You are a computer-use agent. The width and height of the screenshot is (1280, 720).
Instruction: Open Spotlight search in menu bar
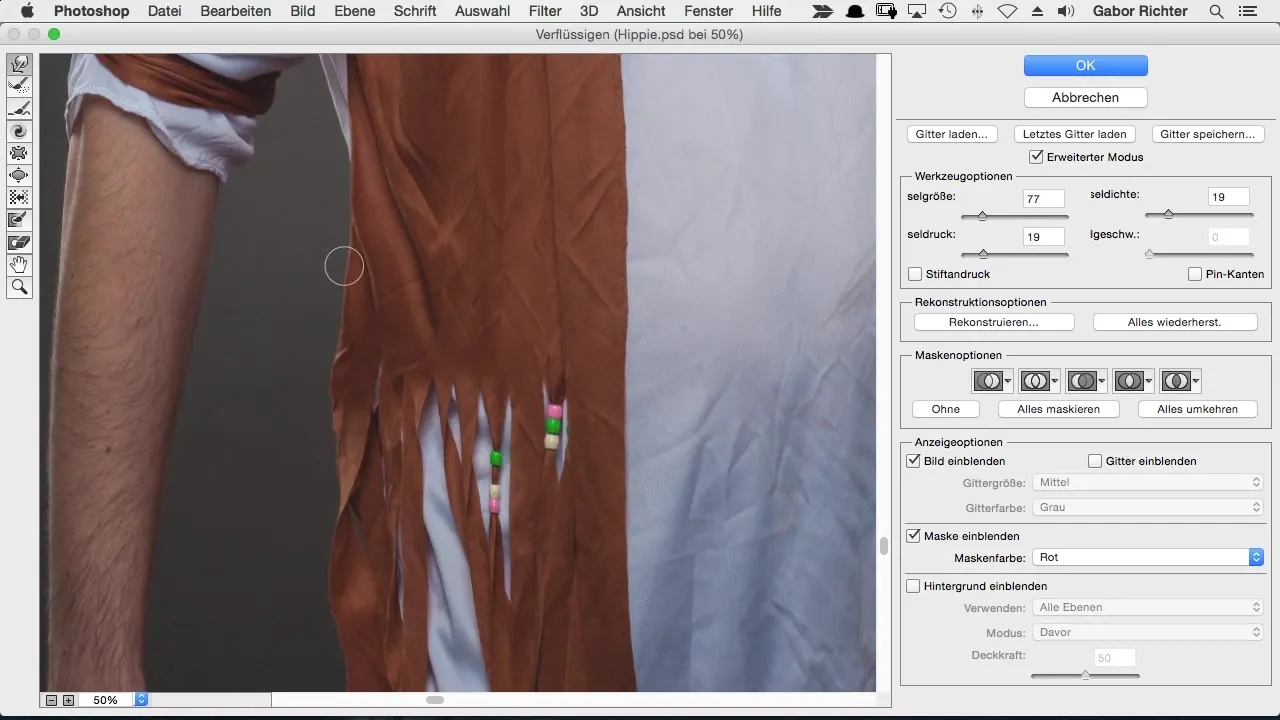(1216, 11)
